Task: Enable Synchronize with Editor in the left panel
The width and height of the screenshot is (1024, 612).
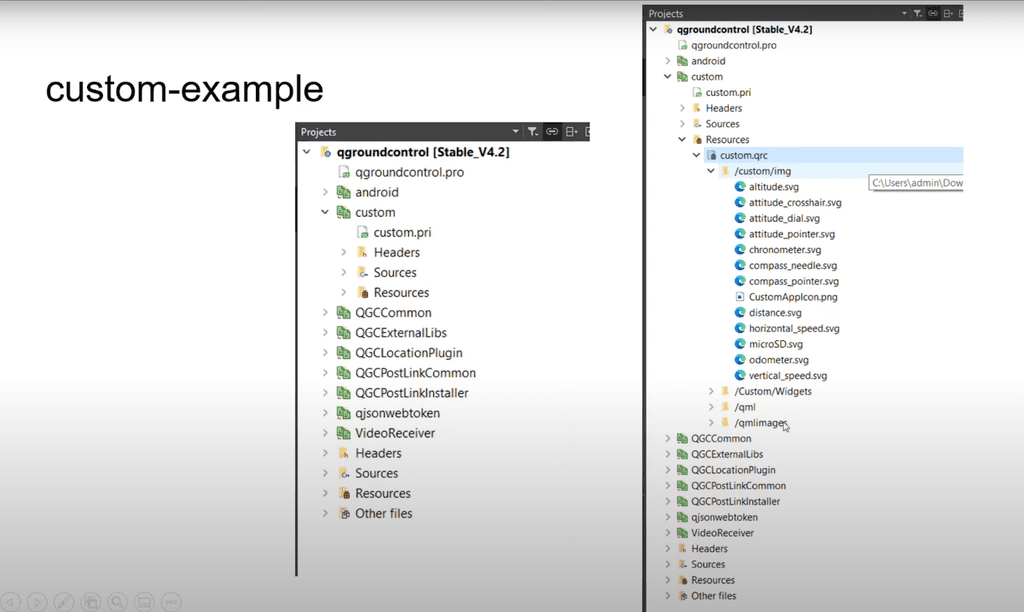Action: (550, 131)
